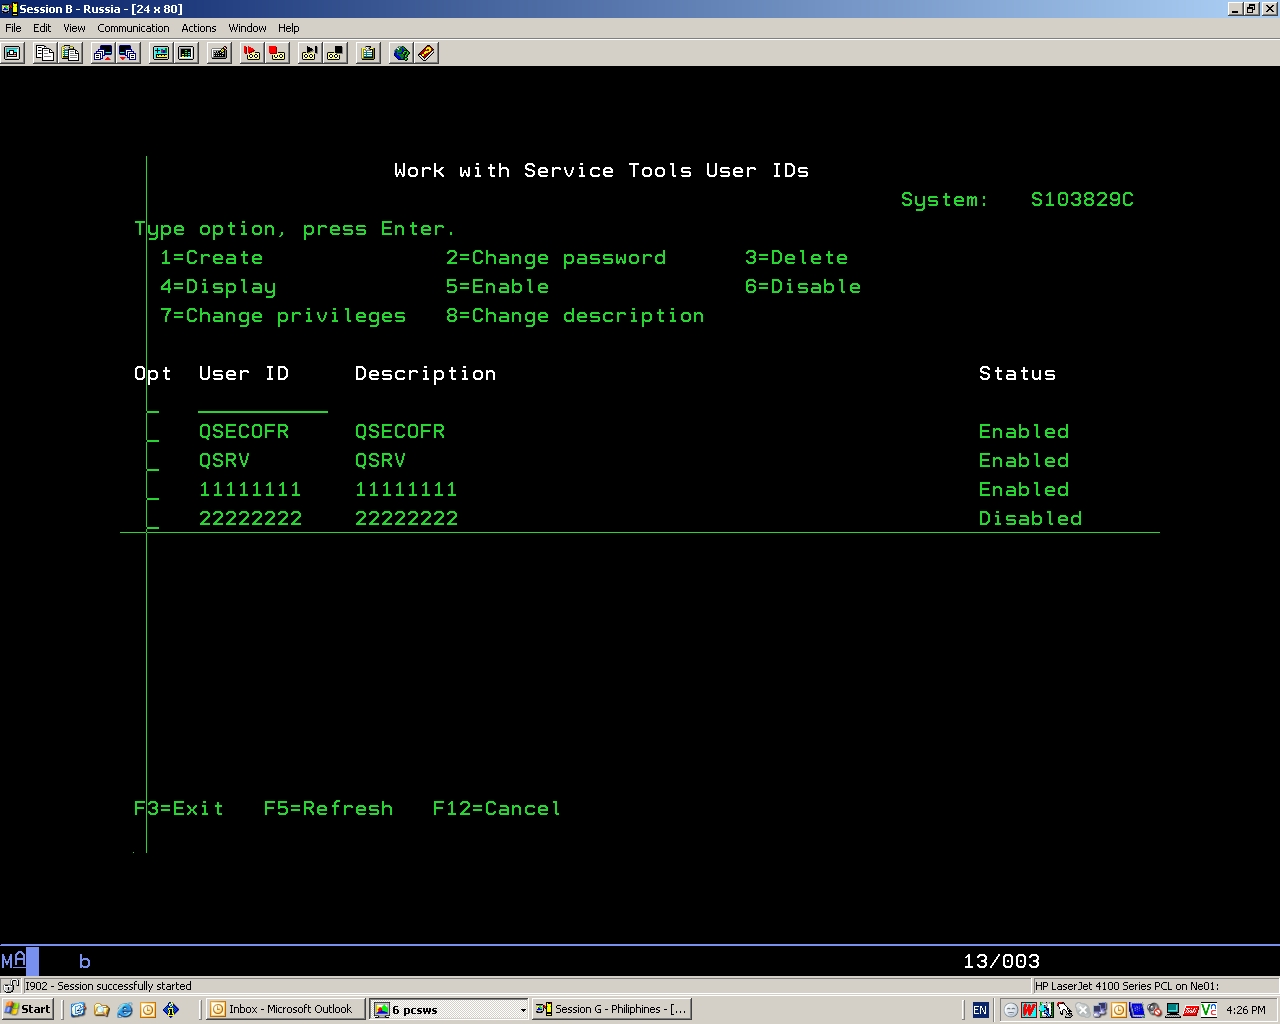Click the Record Macro toolbar icon
This screenshot has height=1024, width=1280.
click(252, 53)
